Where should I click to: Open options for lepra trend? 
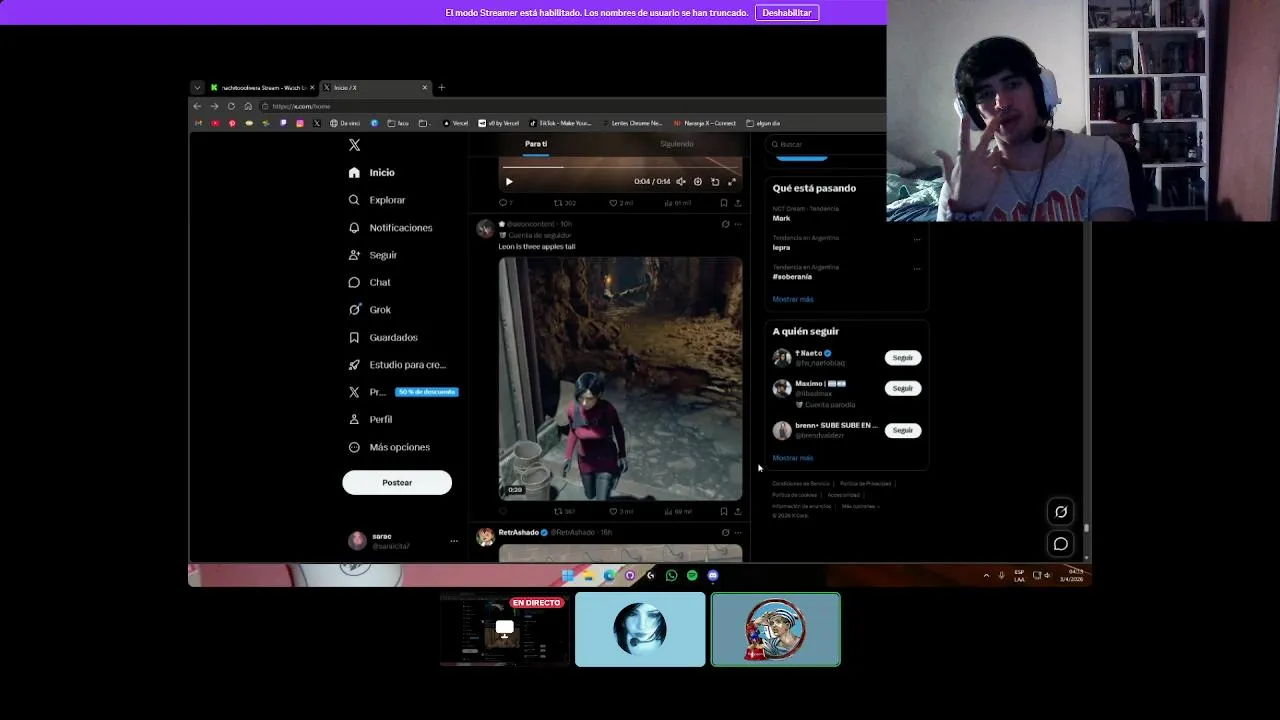coord(916,239)
